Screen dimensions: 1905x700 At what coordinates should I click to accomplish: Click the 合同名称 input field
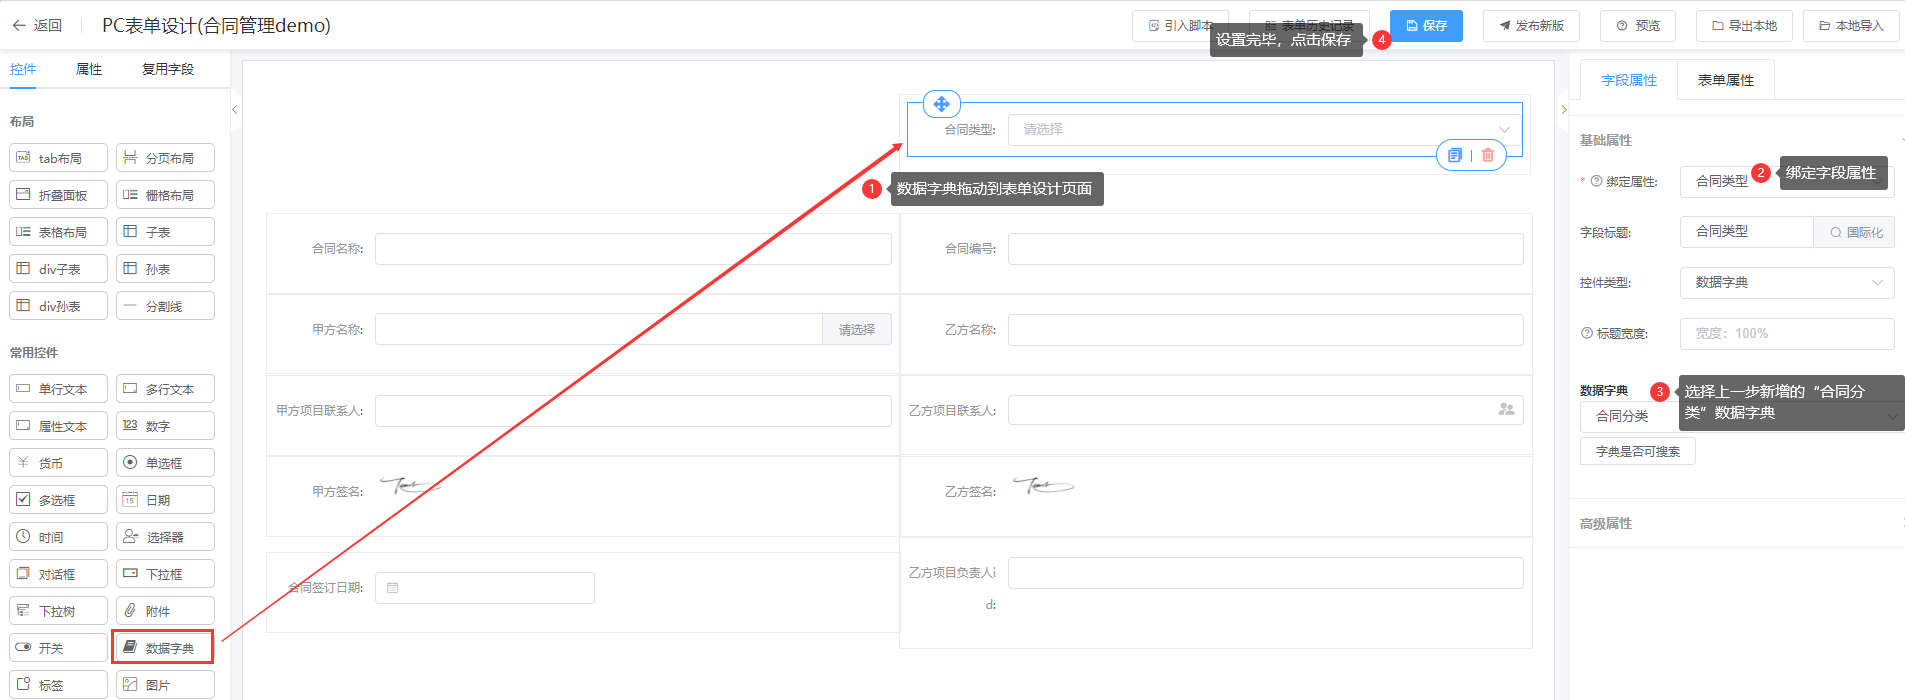coord(633,249)
